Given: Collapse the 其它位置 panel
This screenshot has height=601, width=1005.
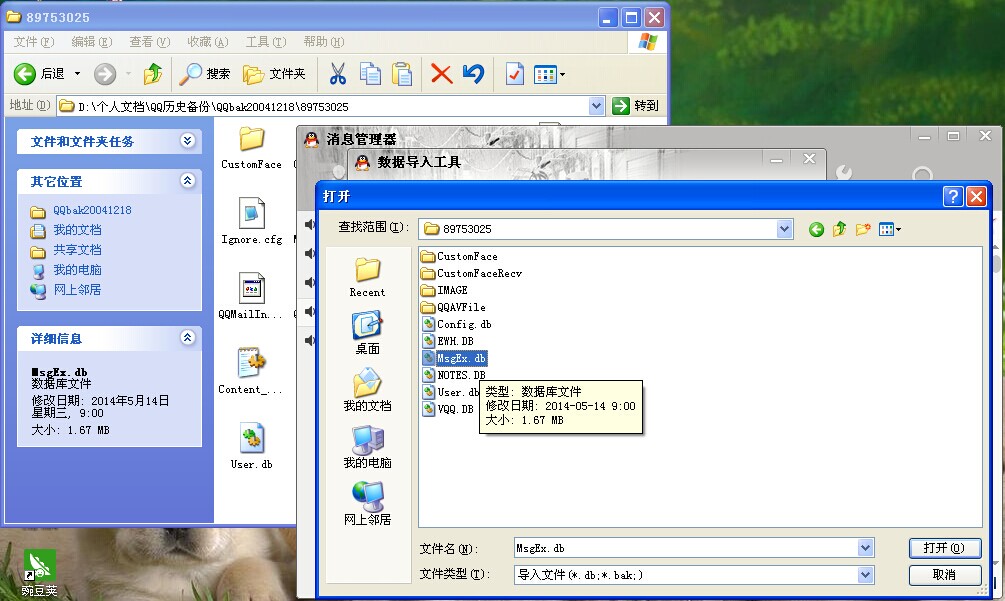Looking at the screenshot, I should point(187,181).
